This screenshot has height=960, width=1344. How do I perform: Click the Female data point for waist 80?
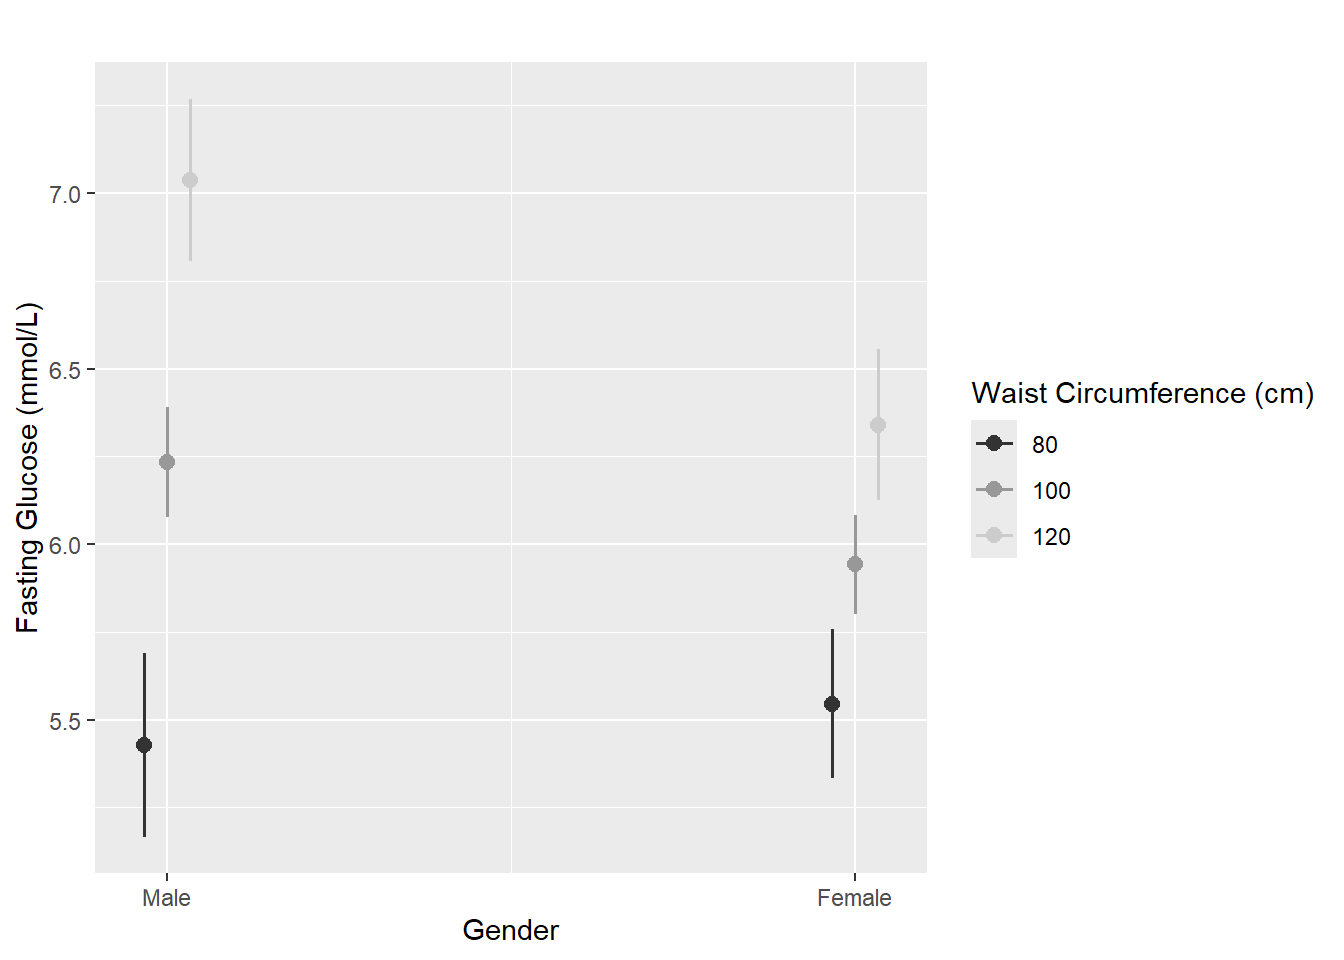tap(832, 704)
